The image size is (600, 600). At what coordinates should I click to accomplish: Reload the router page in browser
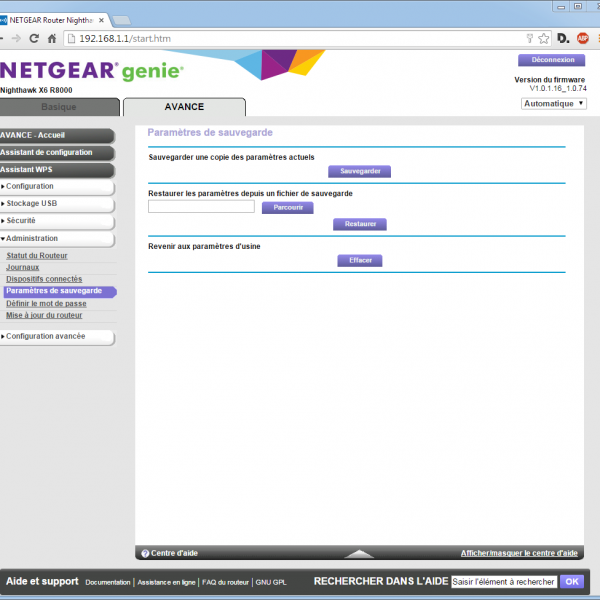[x=34, y=39]
